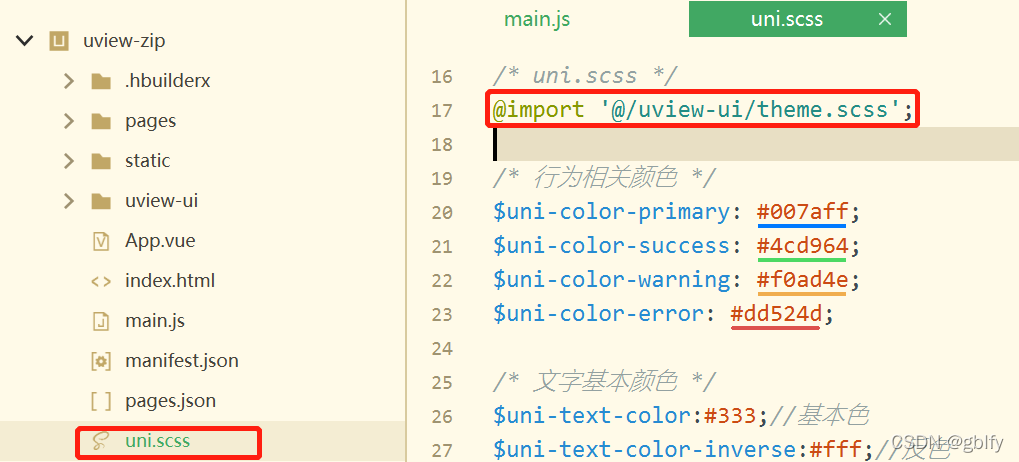Click the '基本色' comment on line 26
The height and width of the screenshot is (462, 1019).
click(833, 415)
